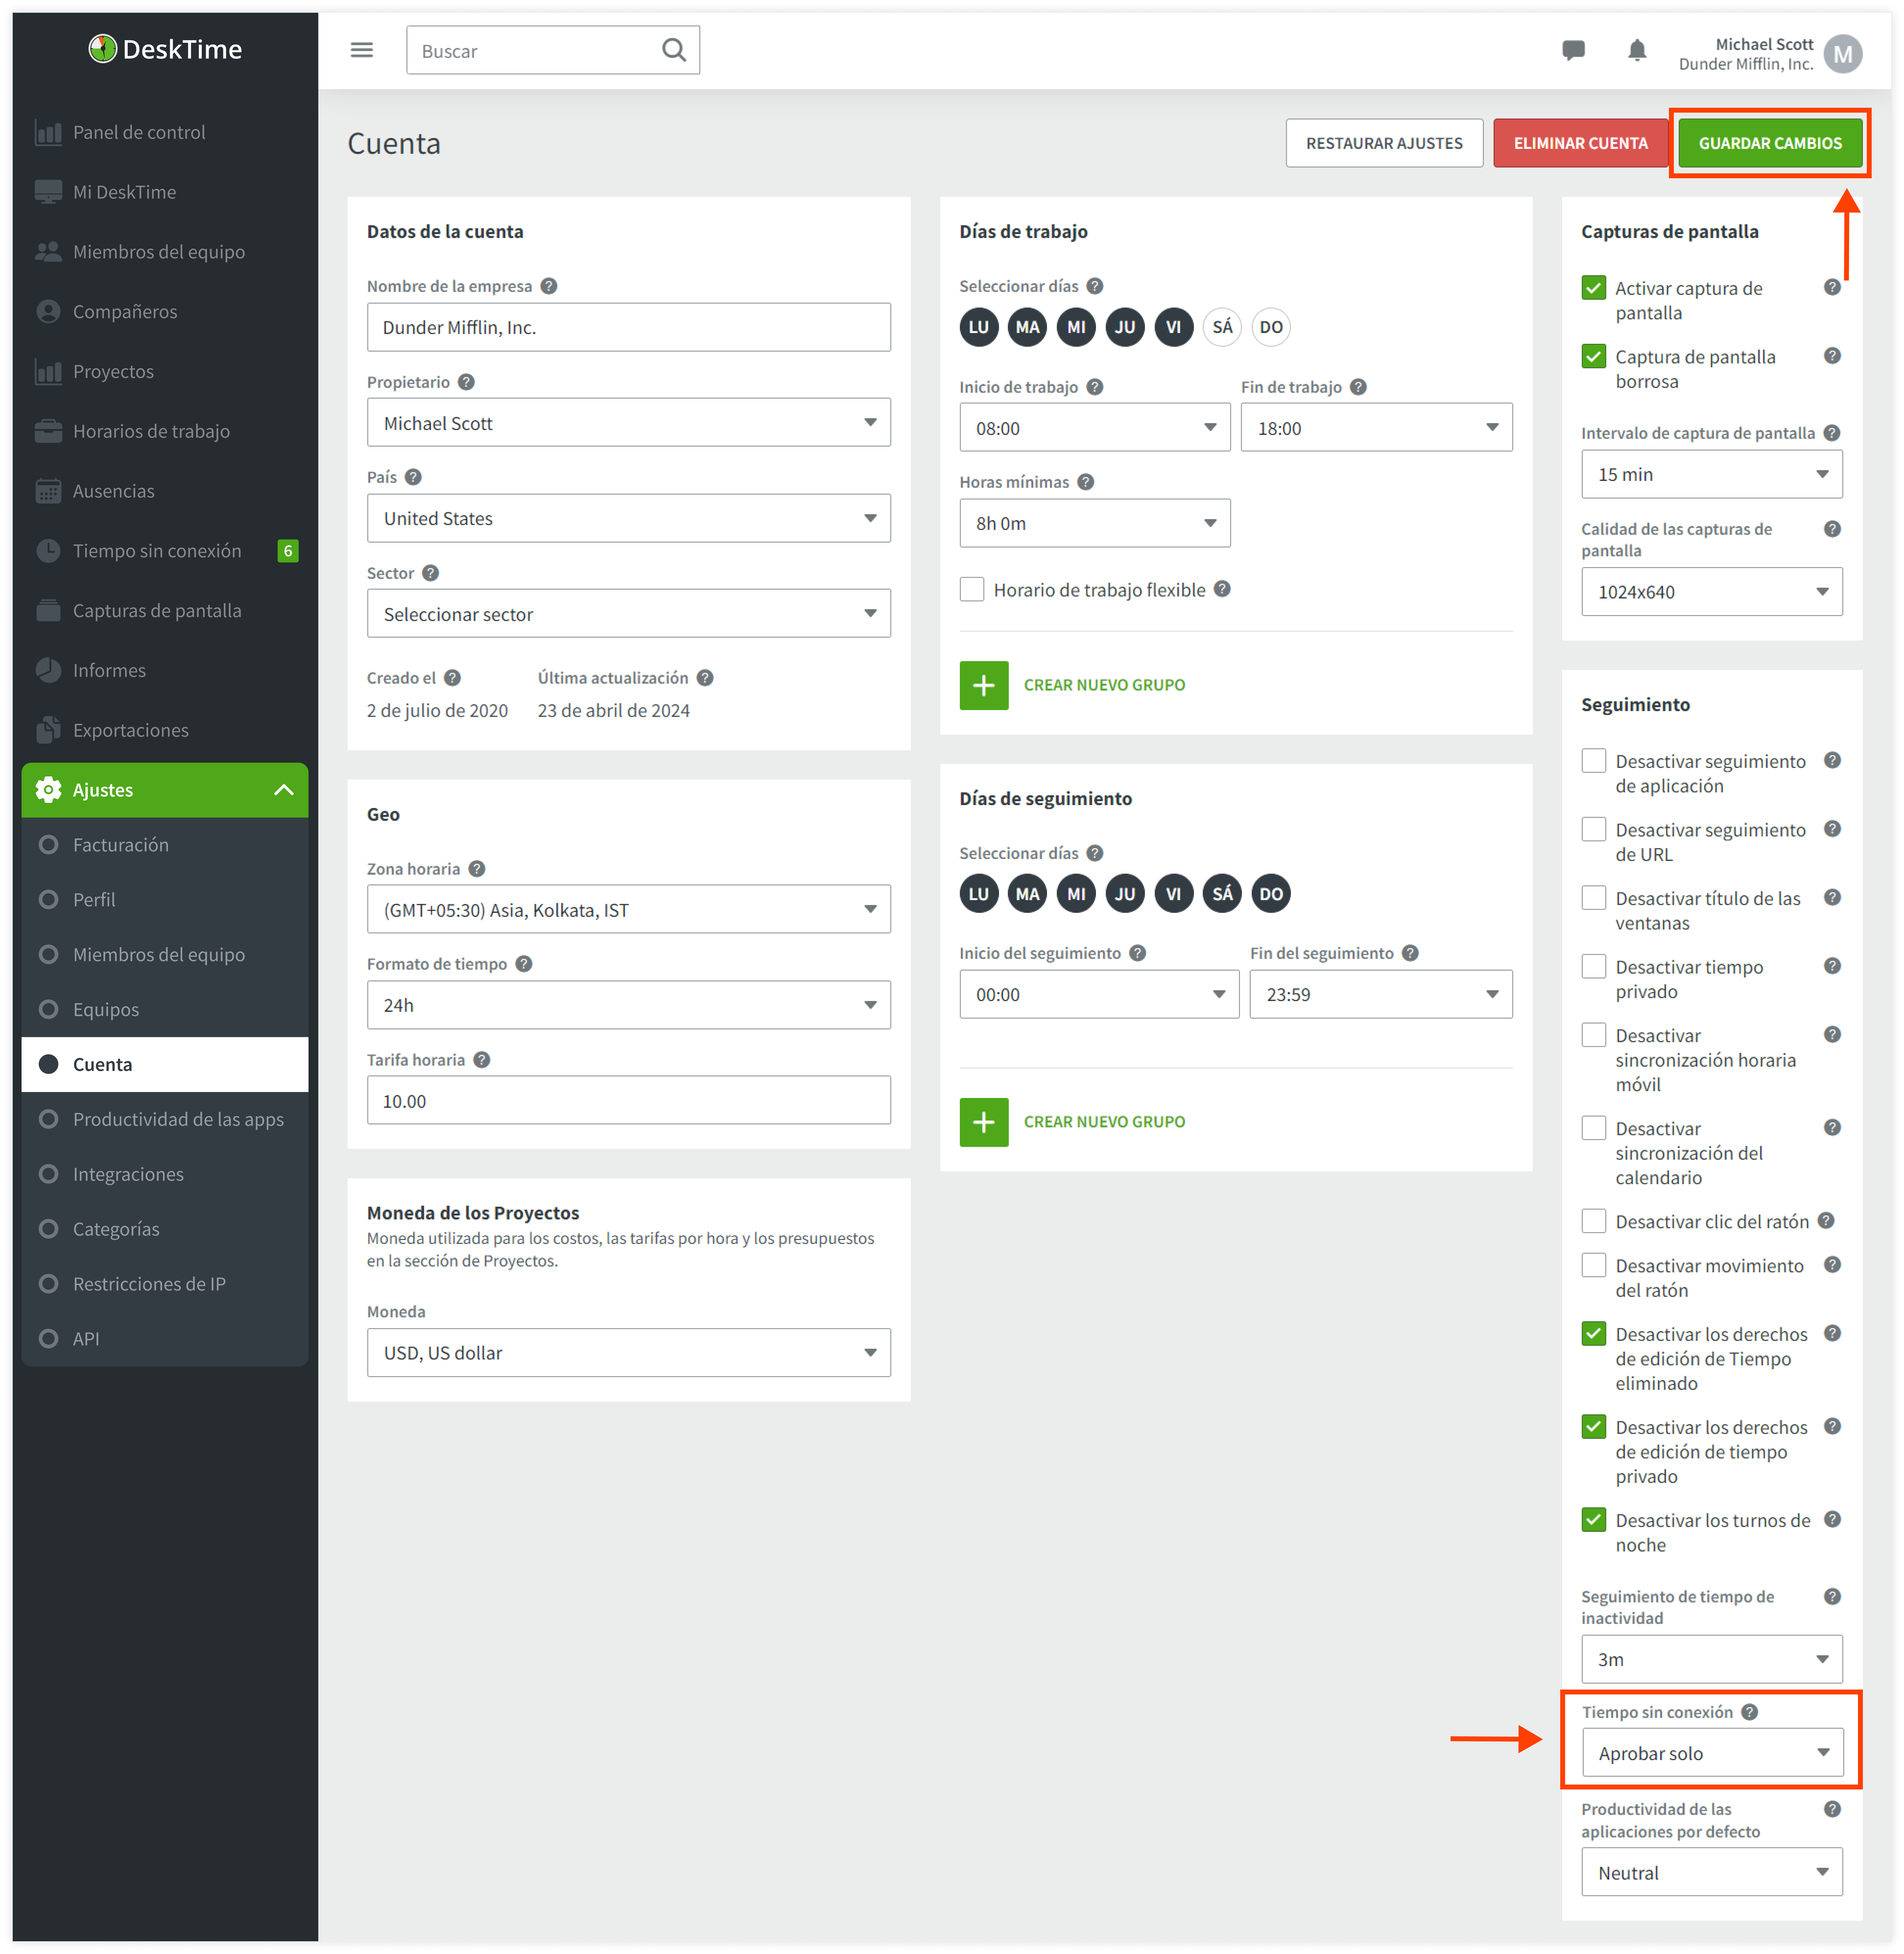Image resolution: width=1904 pixels, height=1954 pixels.
Task: Click green plus icon under Días de seguimiento
Action: (x=984, y=1122)
